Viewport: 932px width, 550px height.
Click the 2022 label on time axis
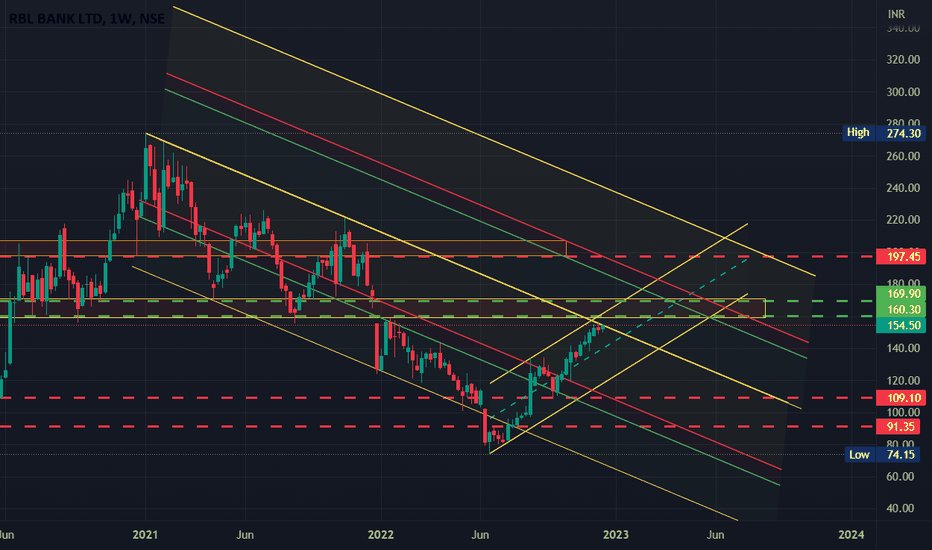coord(380,535)
